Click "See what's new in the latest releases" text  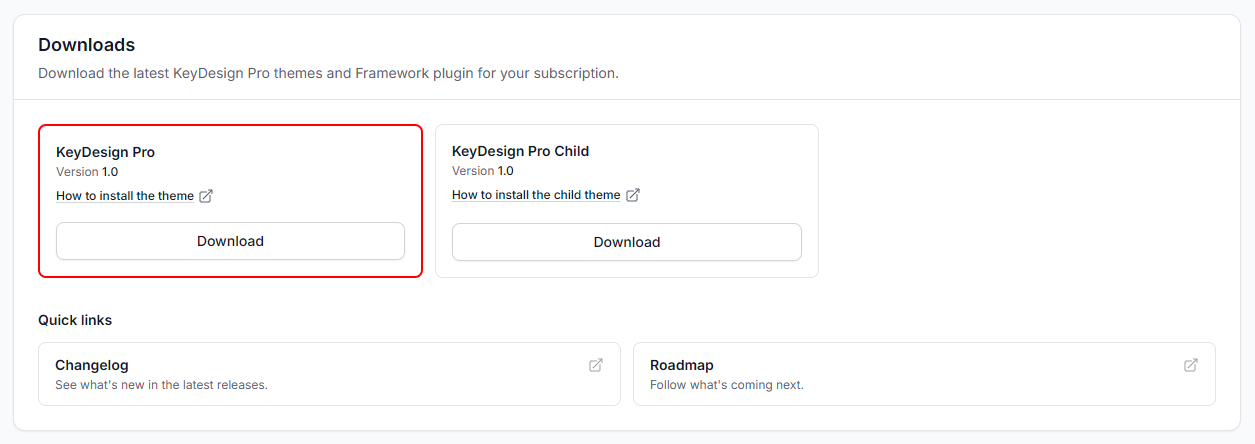point(161,385)
